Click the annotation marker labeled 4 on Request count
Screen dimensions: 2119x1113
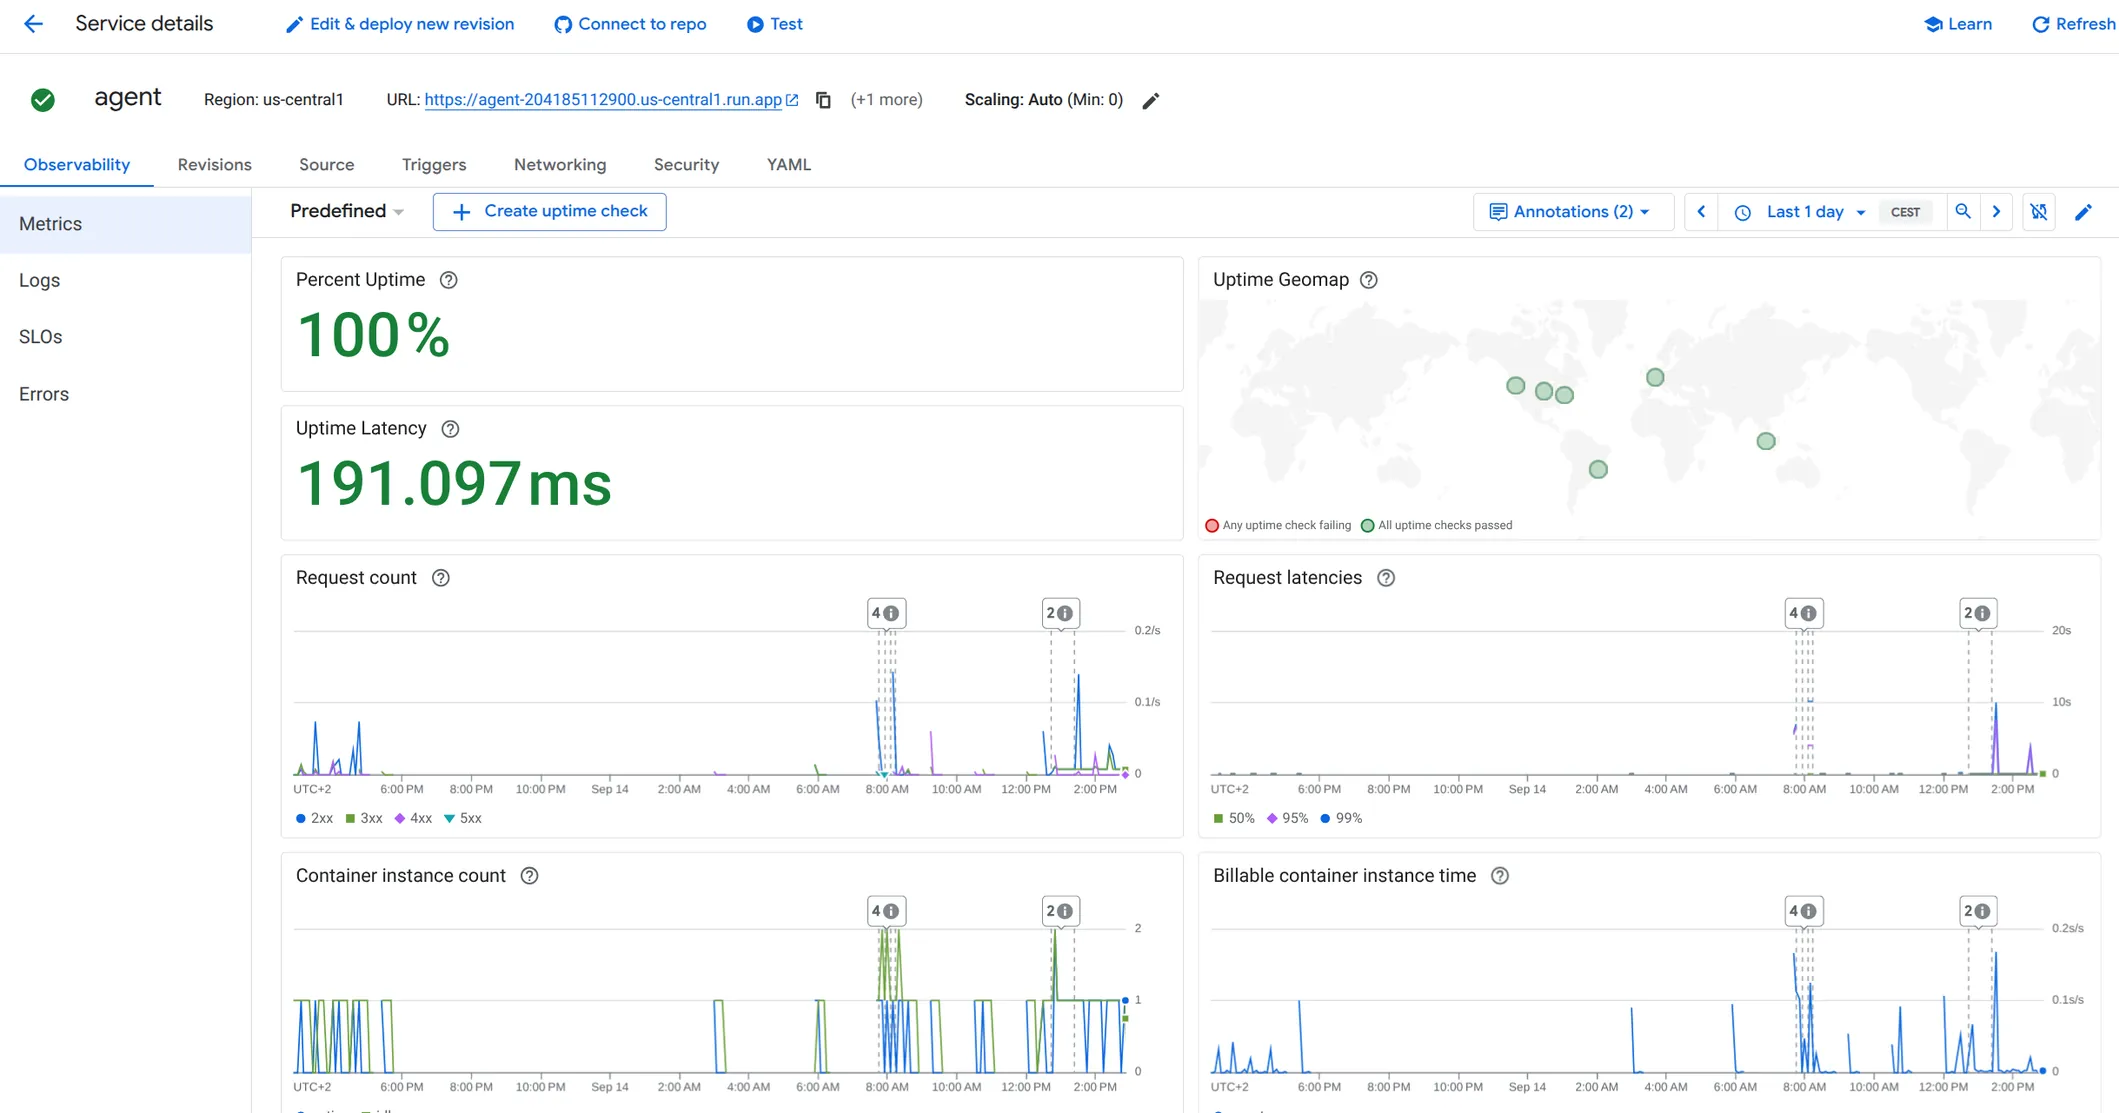886,613
